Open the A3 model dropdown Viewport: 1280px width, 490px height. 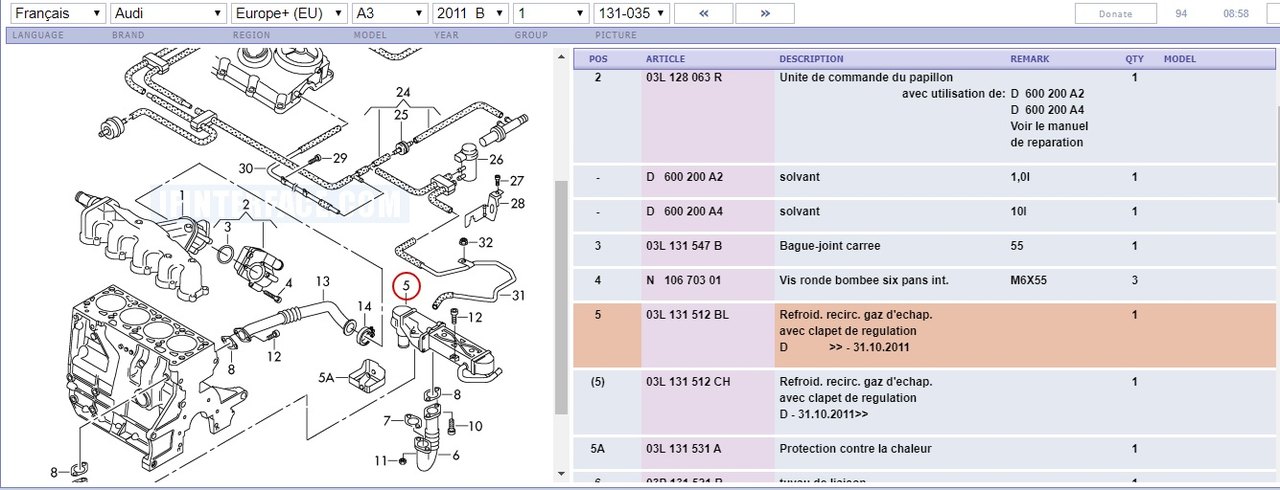390,13
